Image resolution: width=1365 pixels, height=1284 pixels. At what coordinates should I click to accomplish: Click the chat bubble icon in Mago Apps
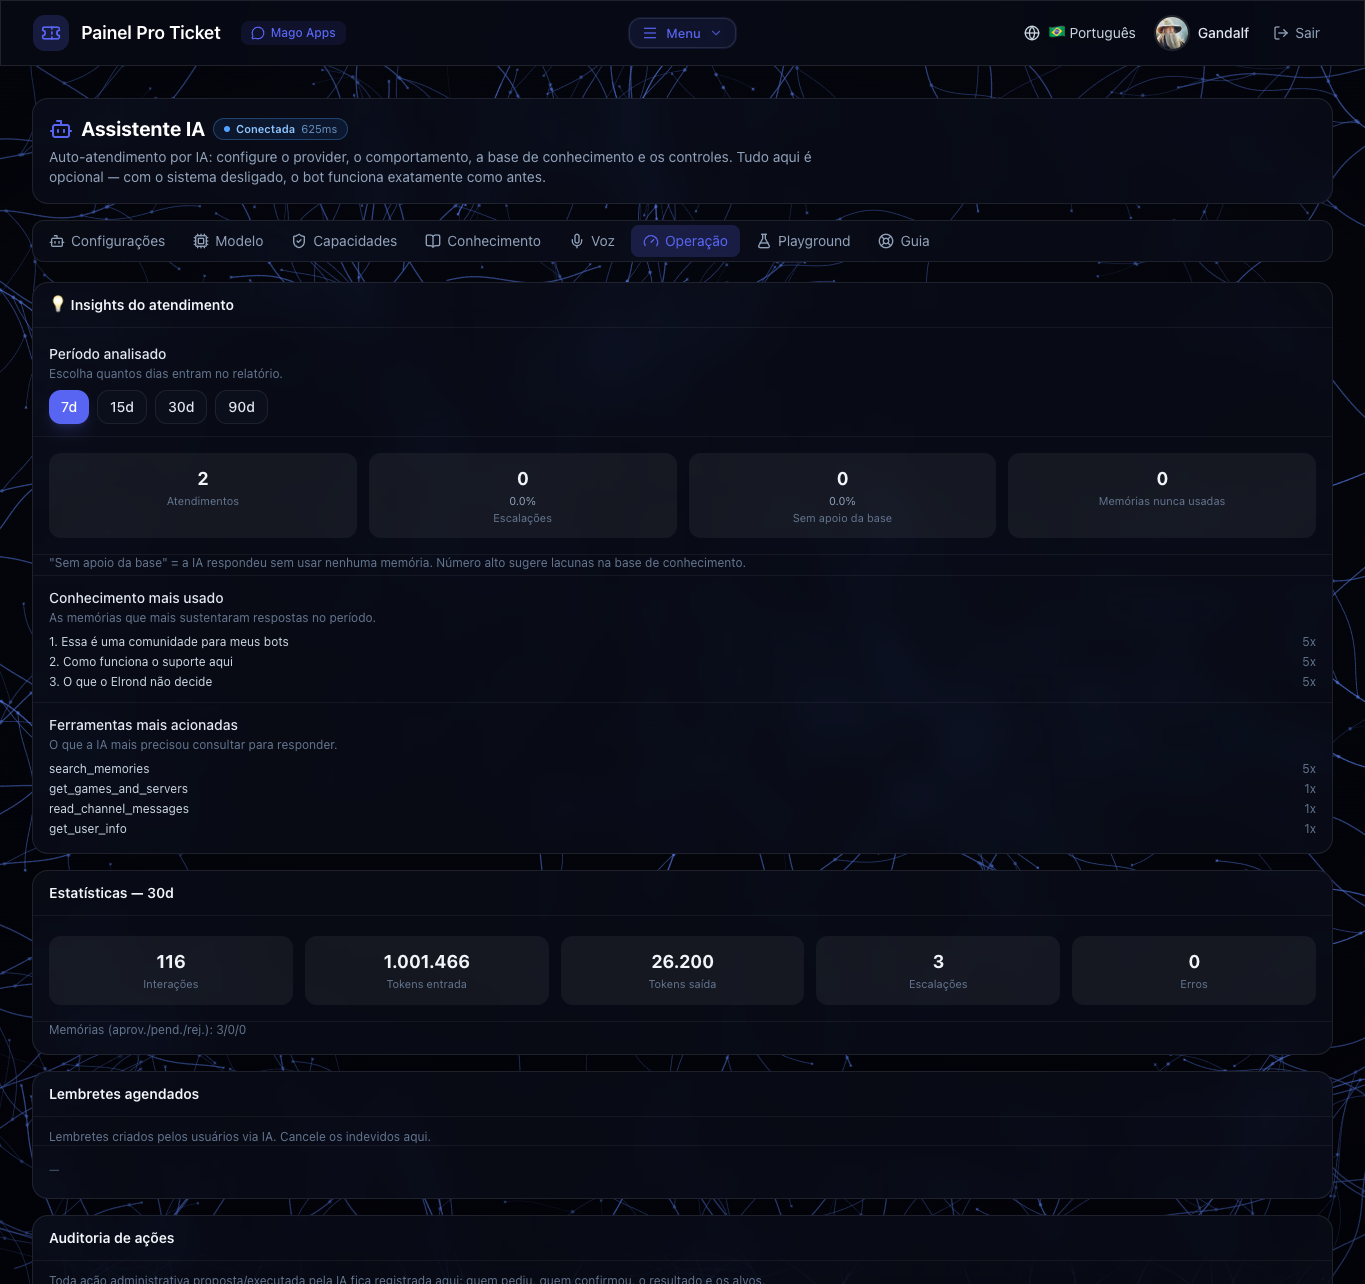tap(258, 33)
